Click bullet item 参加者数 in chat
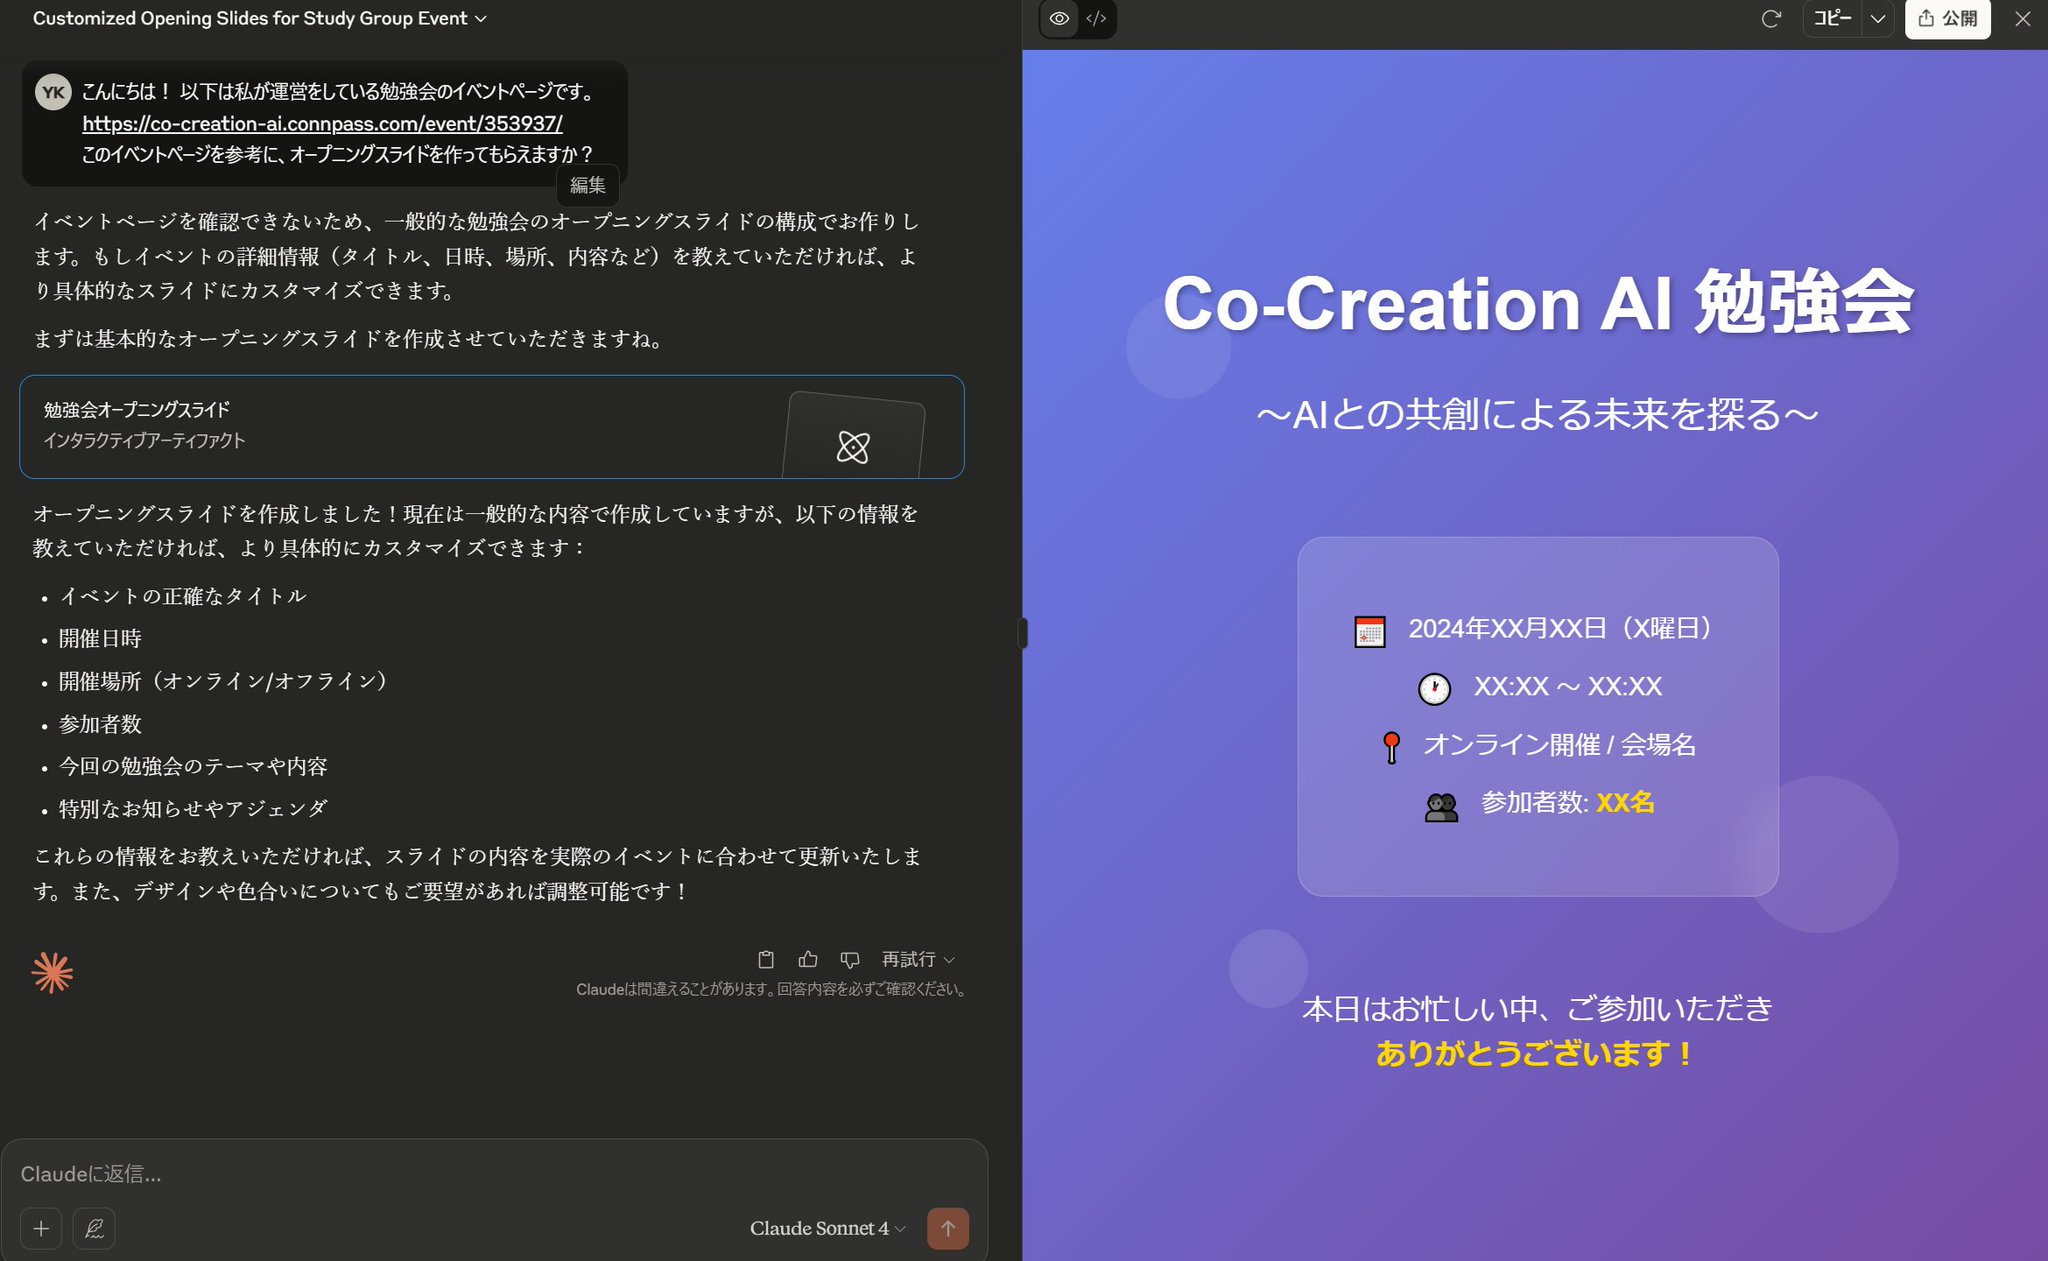2048x1261 pixels. click(x=100, y=724)
